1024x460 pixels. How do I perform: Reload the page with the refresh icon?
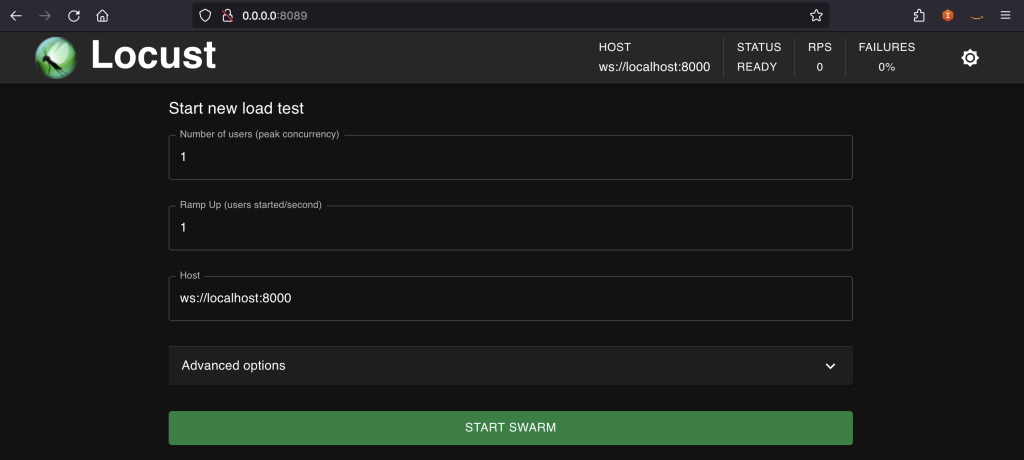pos(74,16)
